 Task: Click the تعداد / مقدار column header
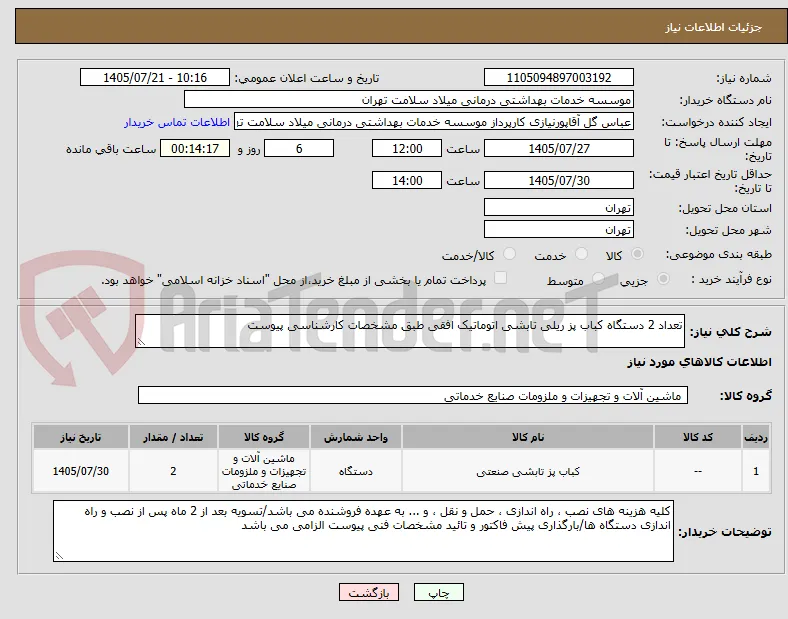click(173, 437)
